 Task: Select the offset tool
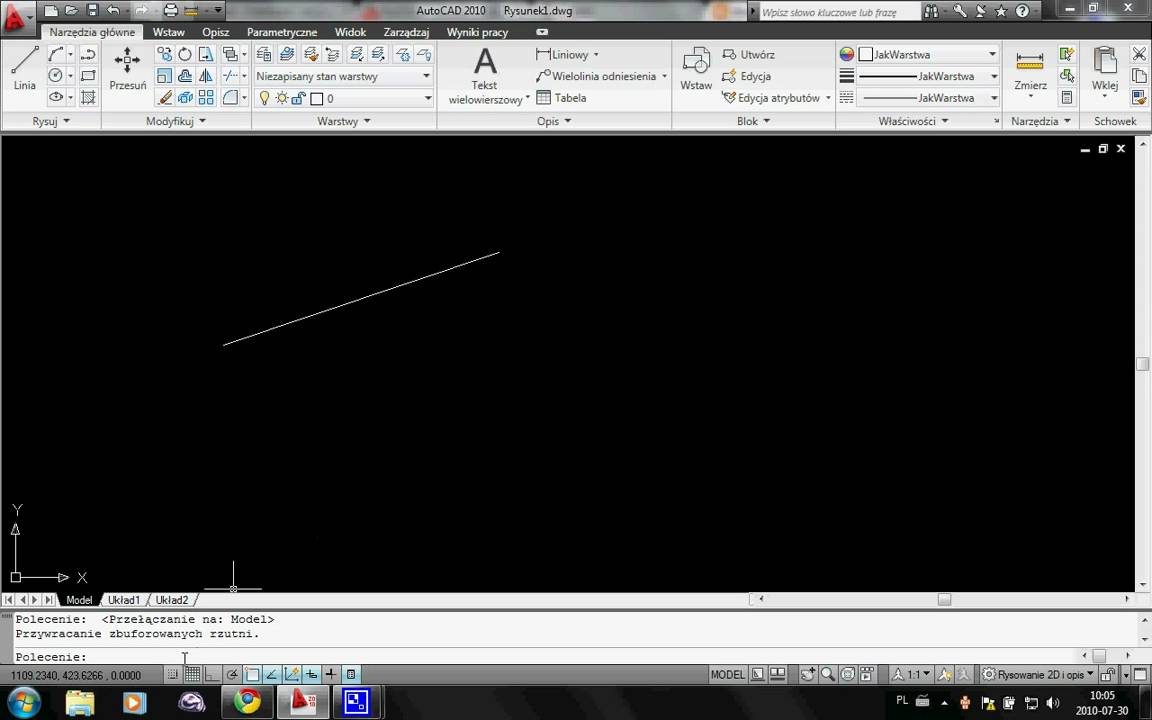click(x=185, y=76)
